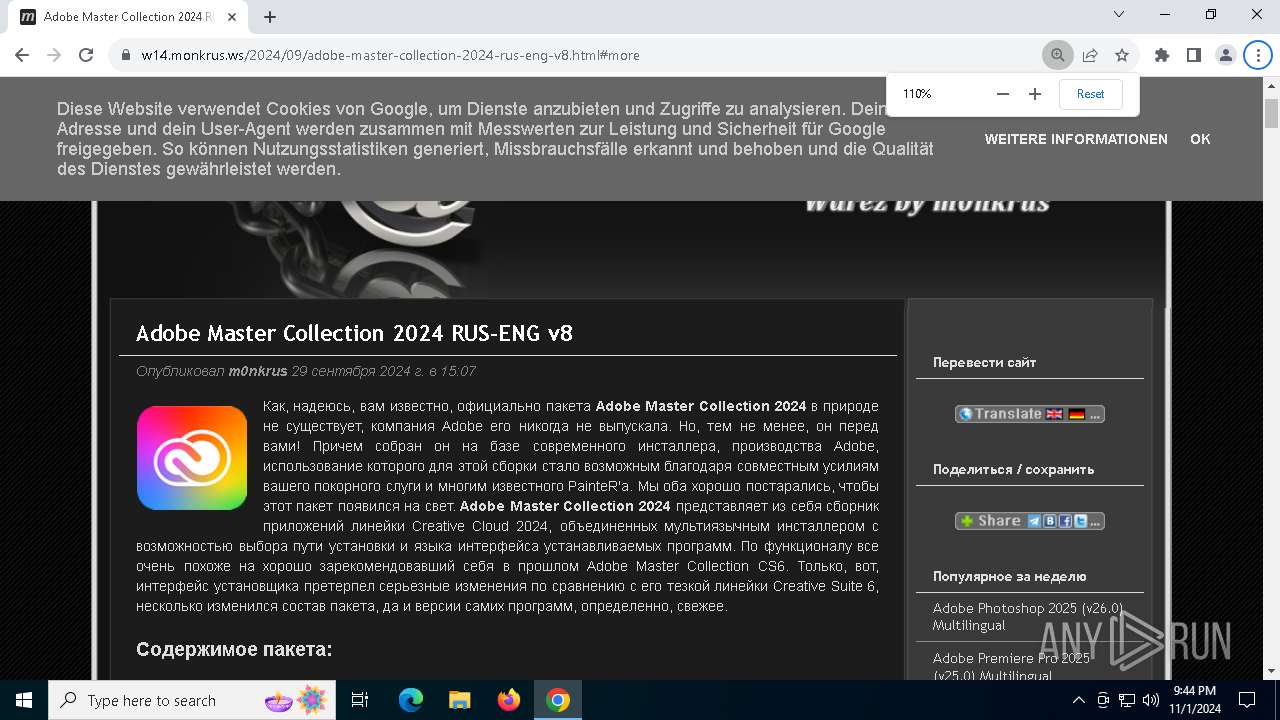The height and width of the screenshot is (720, 1280).
Task: Accept cookies with OK
Action: (1200, 139)
